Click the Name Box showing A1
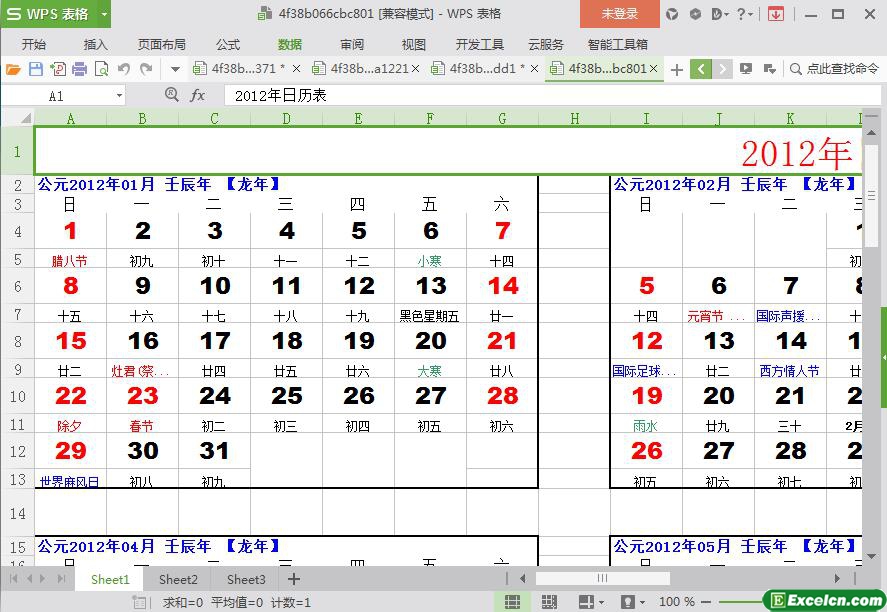The width and height of the screenshot is (887, 612). (57, 96)
